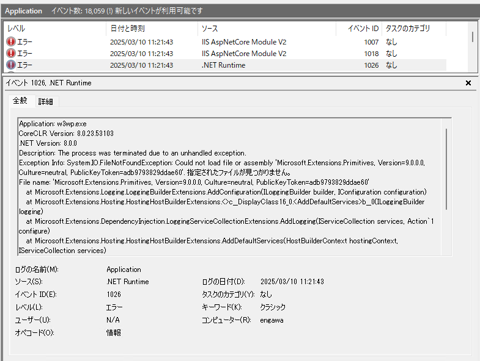Image resolution: width=480 pixels, height=361 pixels.
Task: Click ソース value '.NET Runtime' in details
Action: pos(128,282)
